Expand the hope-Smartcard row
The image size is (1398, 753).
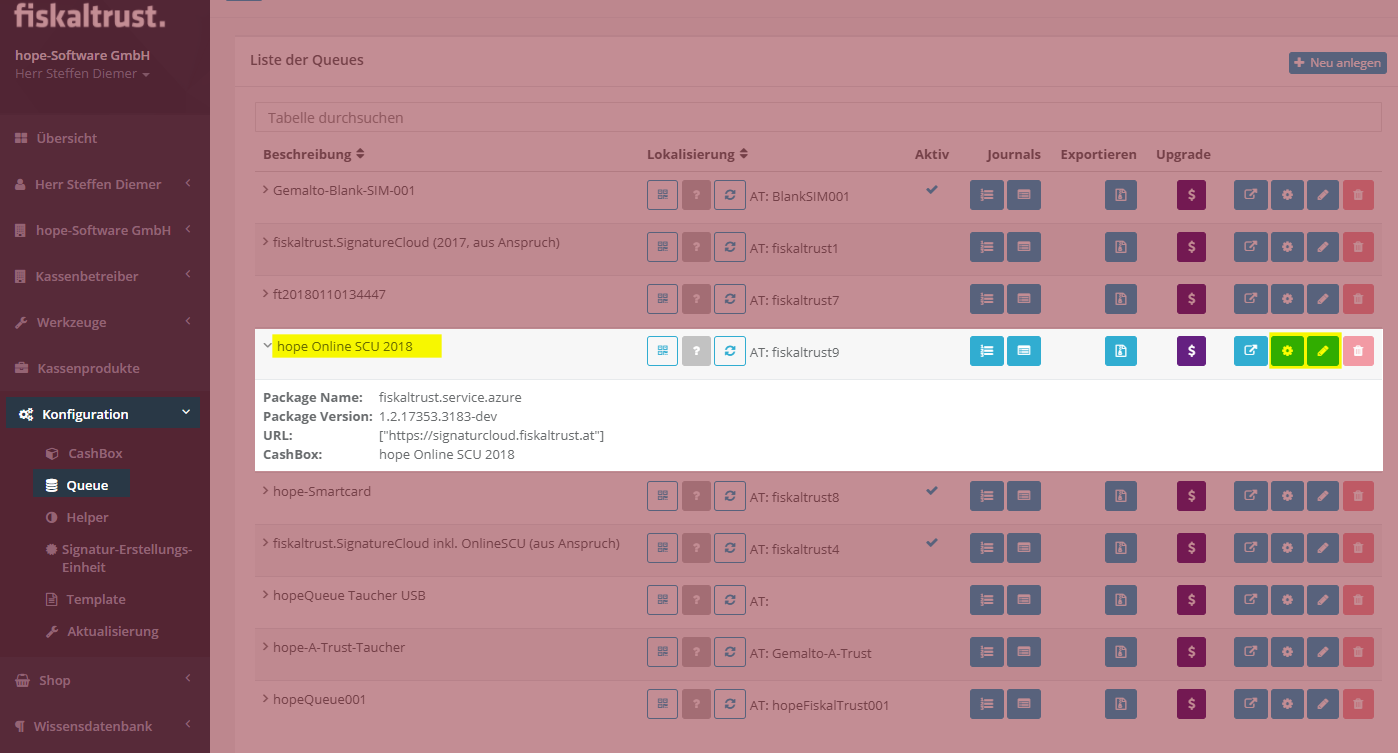coord(266,491)
